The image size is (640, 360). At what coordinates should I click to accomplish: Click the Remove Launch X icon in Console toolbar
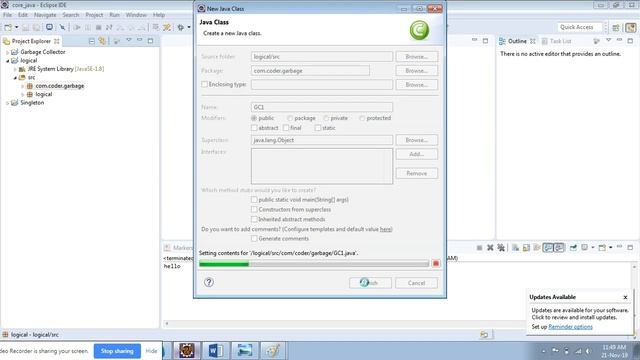click(490, 247)
